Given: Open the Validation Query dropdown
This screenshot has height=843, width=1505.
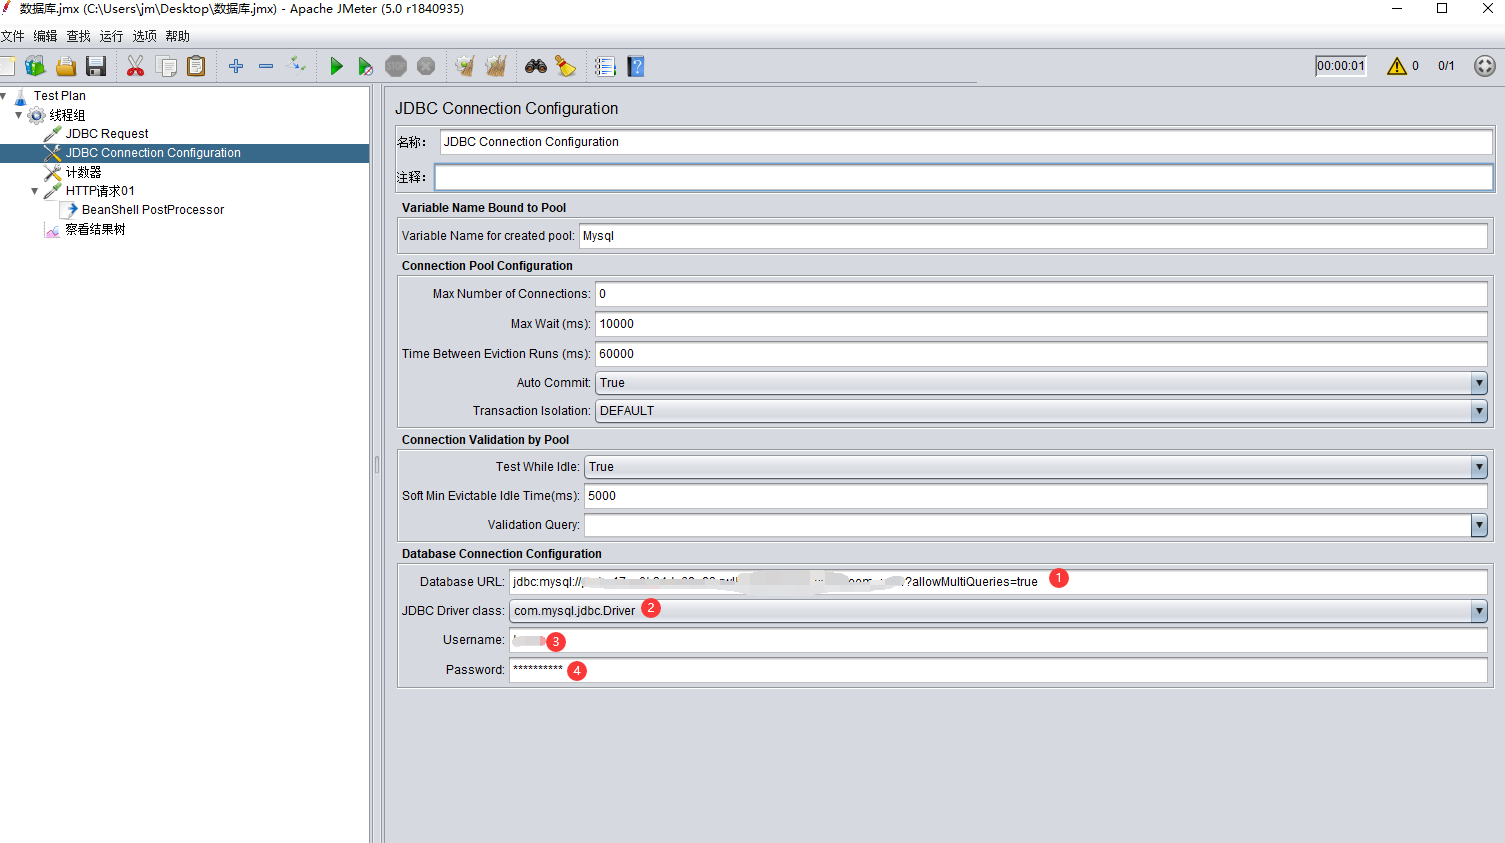Looking at the screenshot, I should click(1479, 525).
